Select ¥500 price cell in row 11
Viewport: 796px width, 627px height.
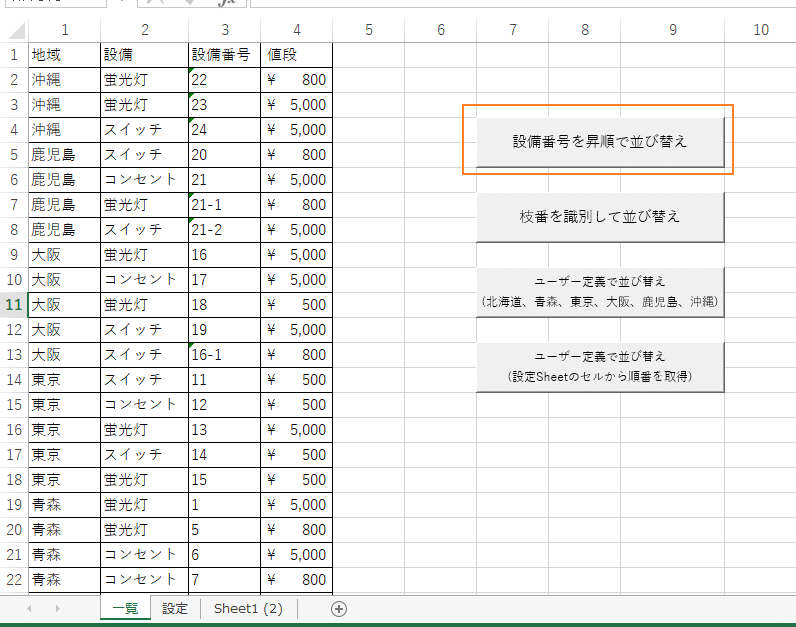point(296,305)
